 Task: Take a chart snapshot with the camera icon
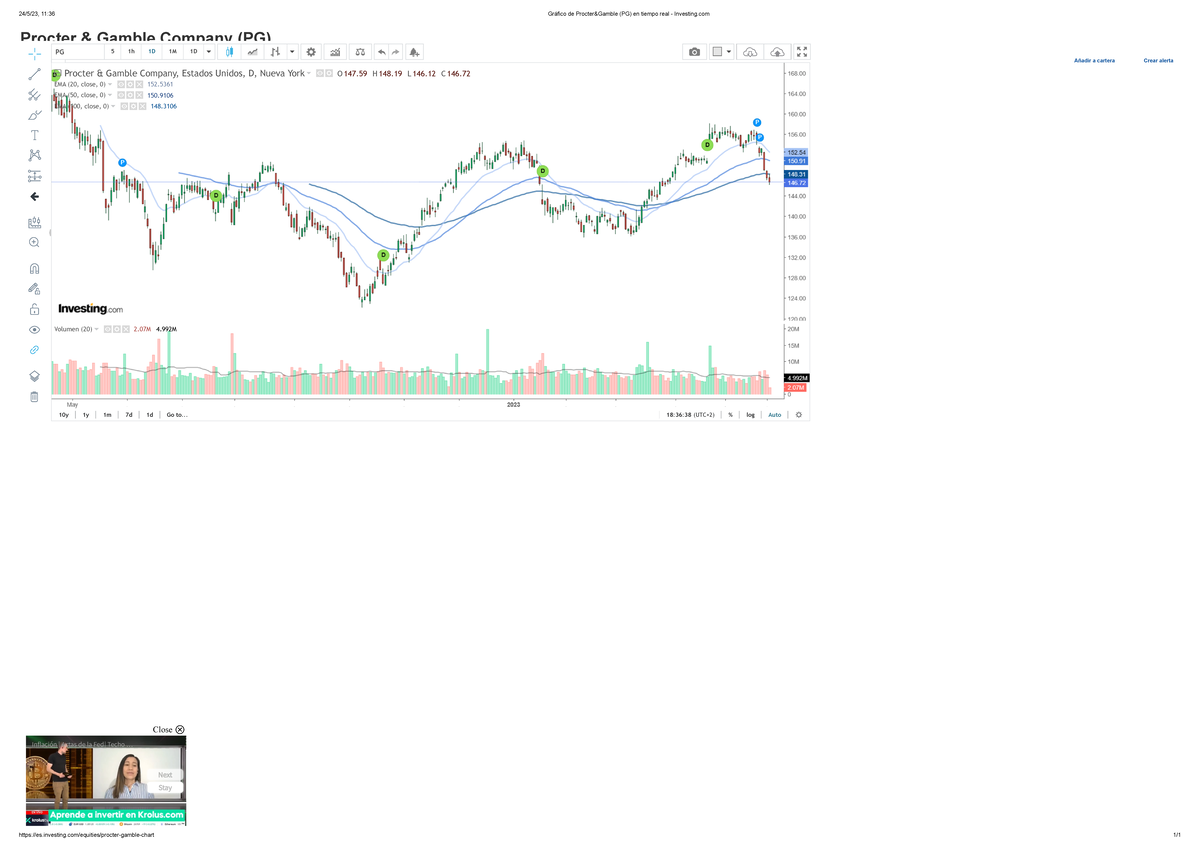pyautogui.click(x=694, y=52)
